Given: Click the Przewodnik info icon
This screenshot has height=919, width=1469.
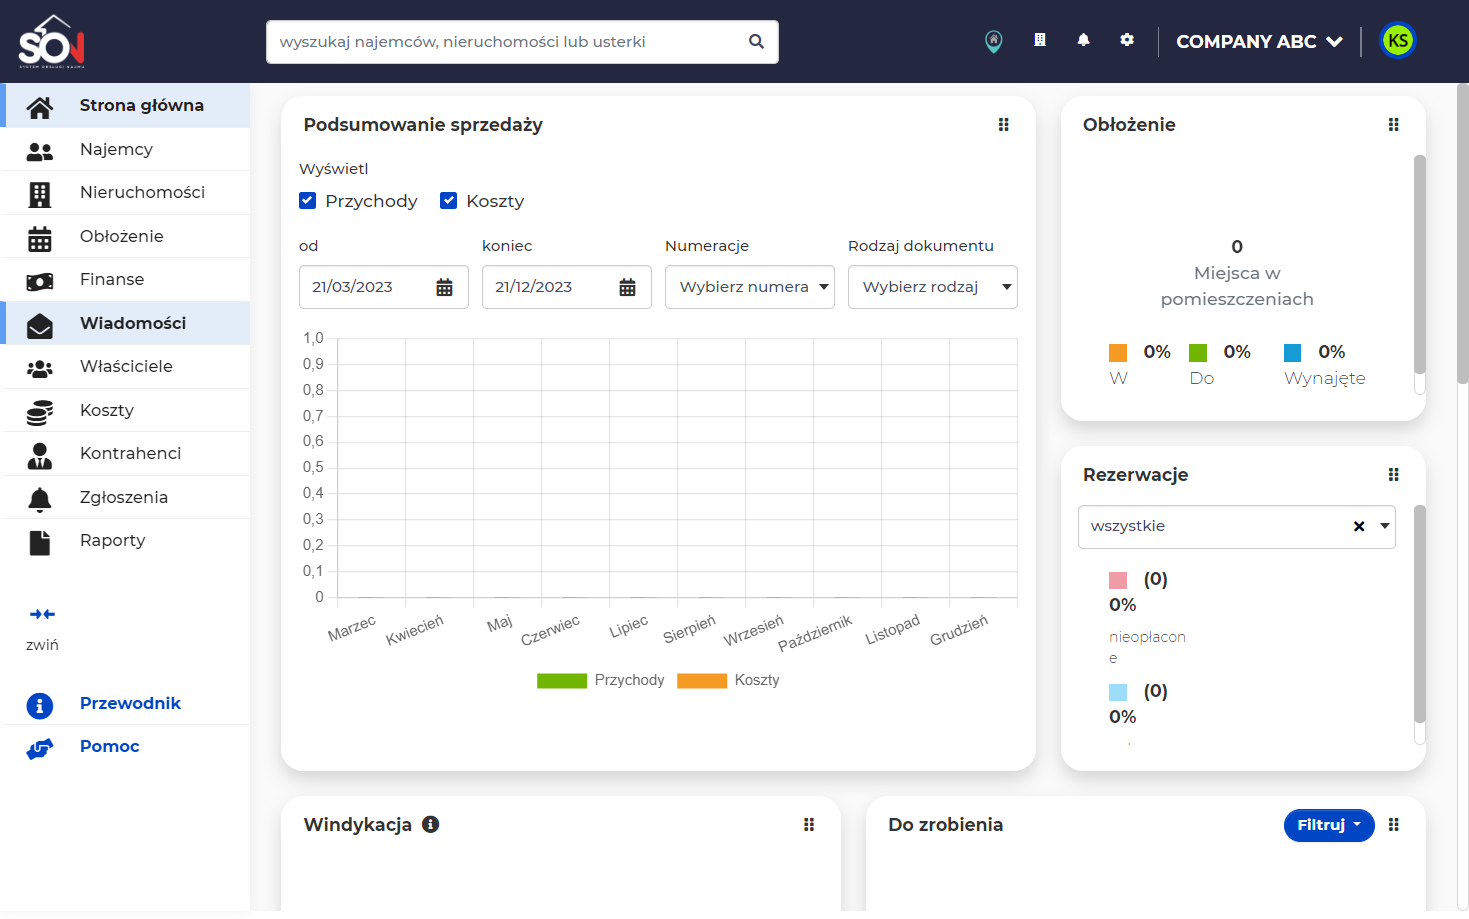Looking at the screenshot, I should pos(40,706).
